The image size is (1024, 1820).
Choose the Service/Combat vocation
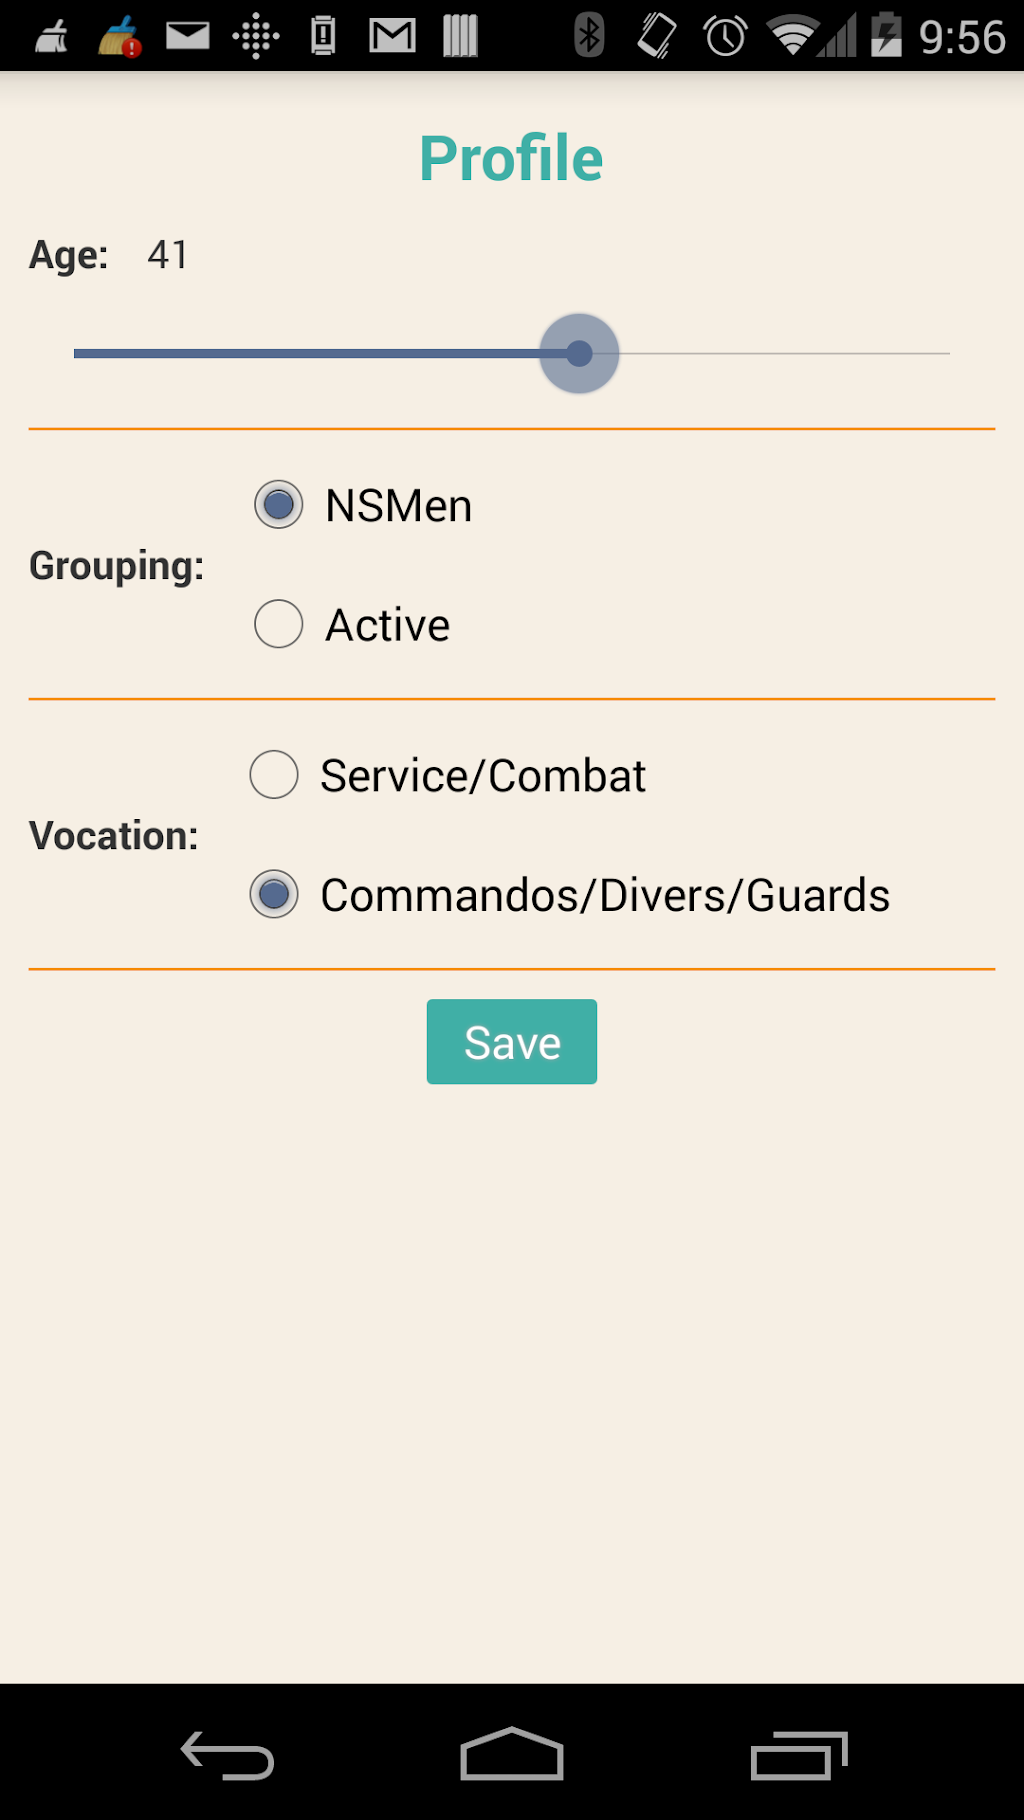pyautogui.click(x=274, y=775)
